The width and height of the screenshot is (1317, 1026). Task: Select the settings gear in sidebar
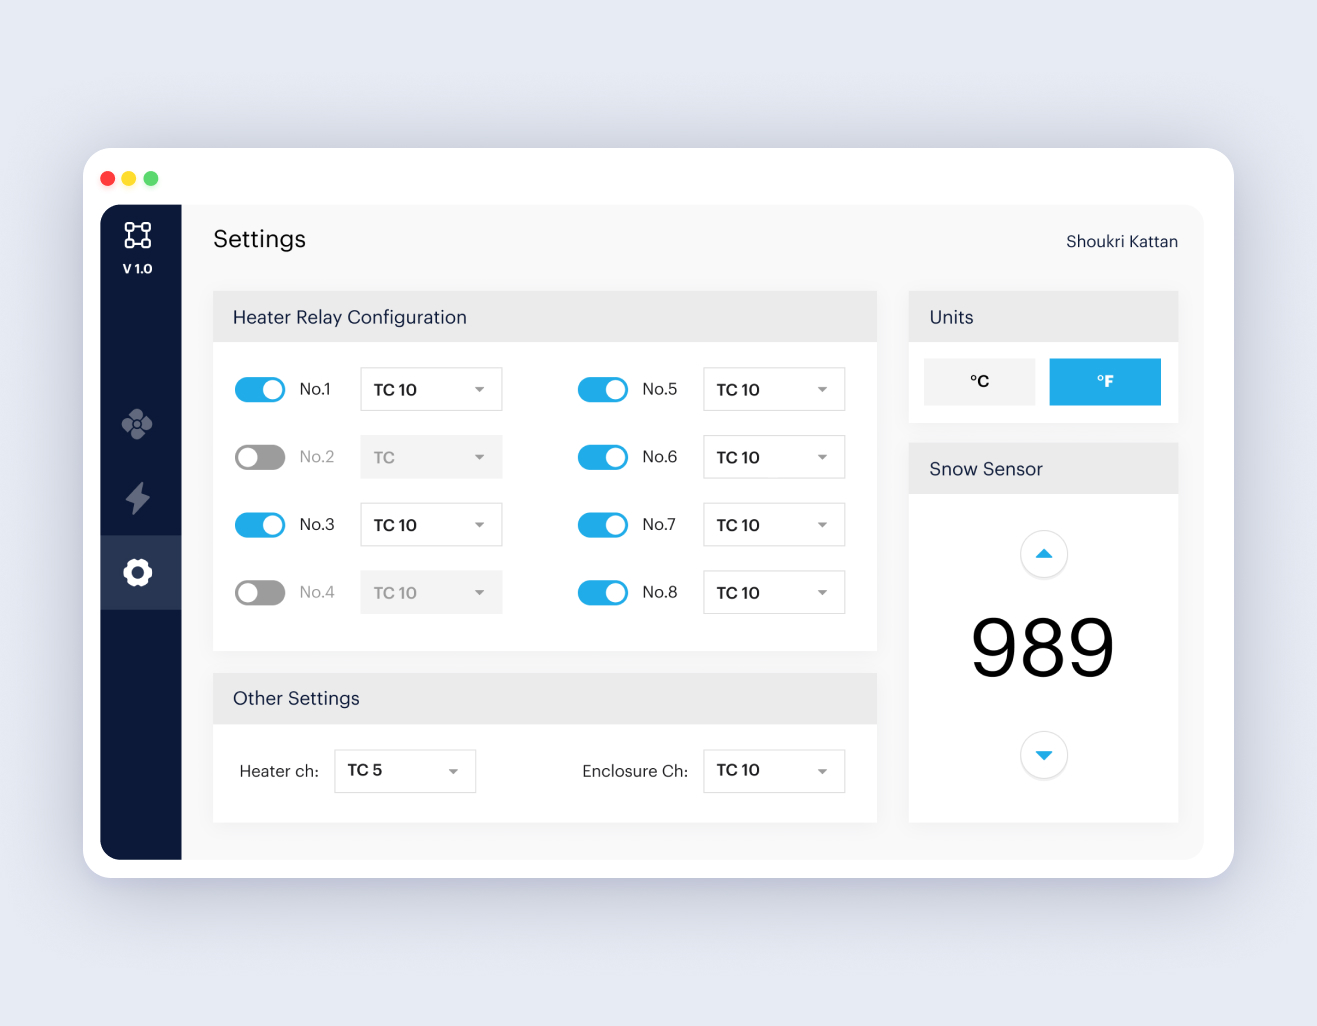tap(138, 572)
